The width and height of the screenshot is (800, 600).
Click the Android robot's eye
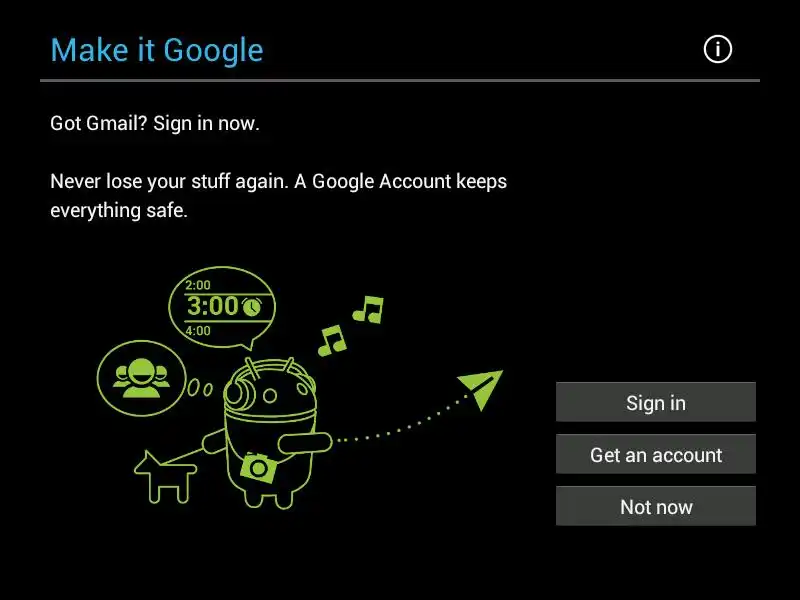tap(269, 396)
